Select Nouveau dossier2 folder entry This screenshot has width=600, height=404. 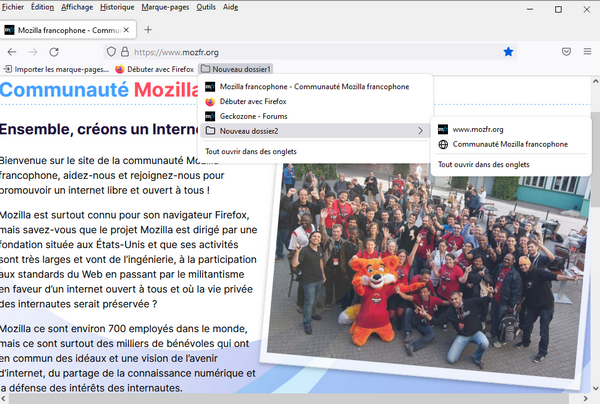click(314, 131)
